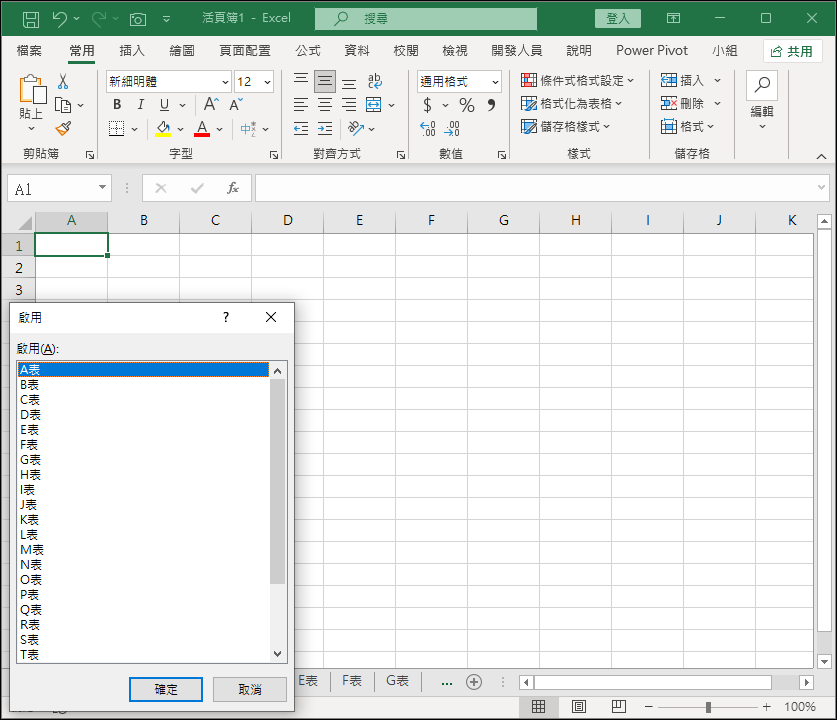Click the Bottom Align icon
This screenshot has height=720, width=837.
tap(349, 82)
